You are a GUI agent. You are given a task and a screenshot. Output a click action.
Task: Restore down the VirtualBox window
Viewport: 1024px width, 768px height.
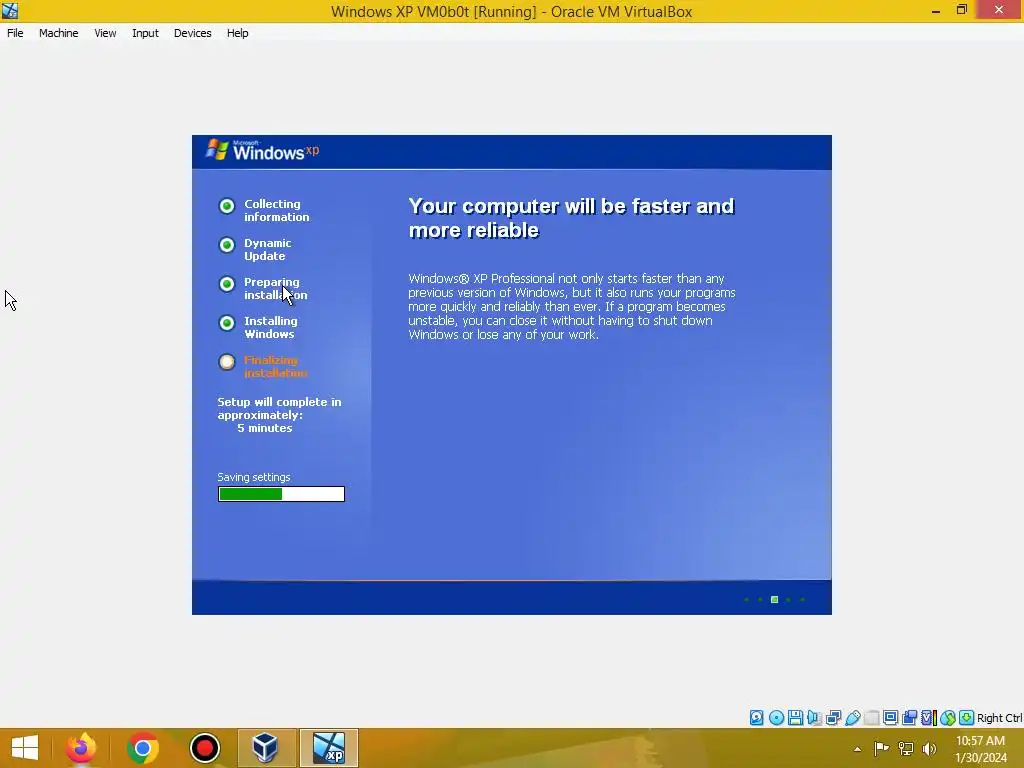click(961, 10)
